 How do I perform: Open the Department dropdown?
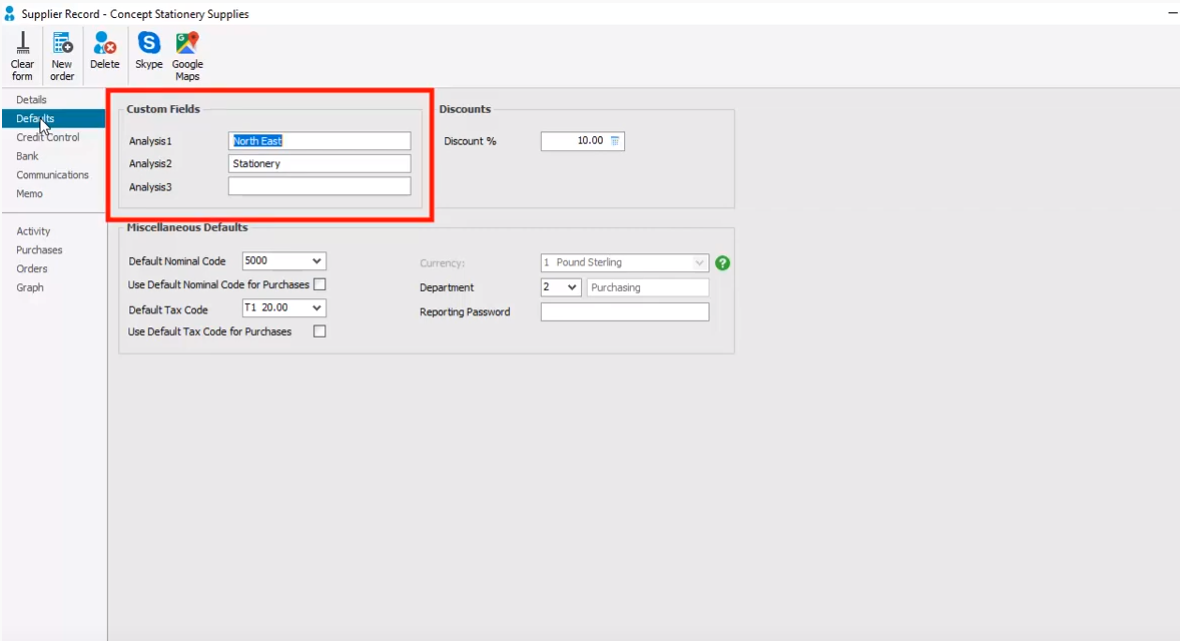(x=573, y=287)
